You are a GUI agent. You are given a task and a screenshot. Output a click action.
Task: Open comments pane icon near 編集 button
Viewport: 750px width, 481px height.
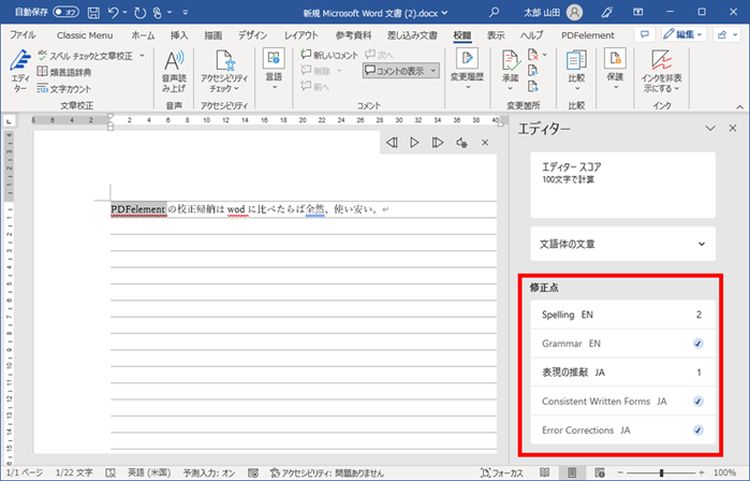pyautogui.click(x=645, y=34)
